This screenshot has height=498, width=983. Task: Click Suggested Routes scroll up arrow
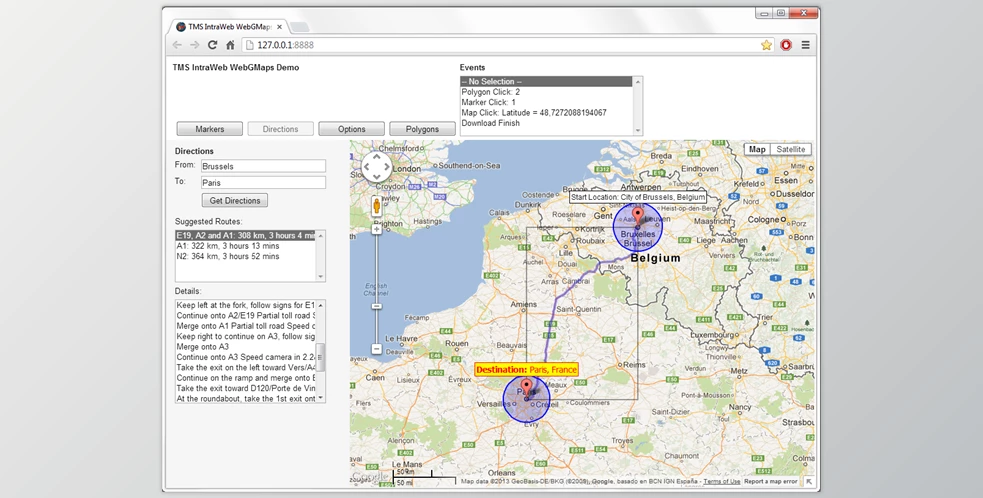[x=321, y=235]
